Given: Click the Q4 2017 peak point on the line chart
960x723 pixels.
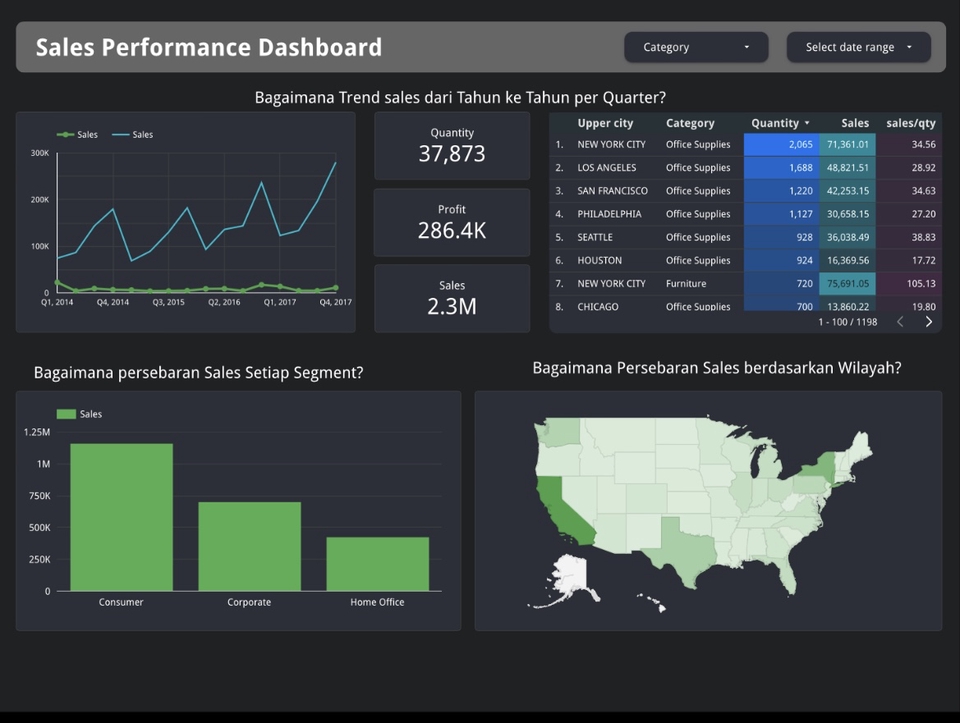Looking at the screenshot, I should point(337,161).
